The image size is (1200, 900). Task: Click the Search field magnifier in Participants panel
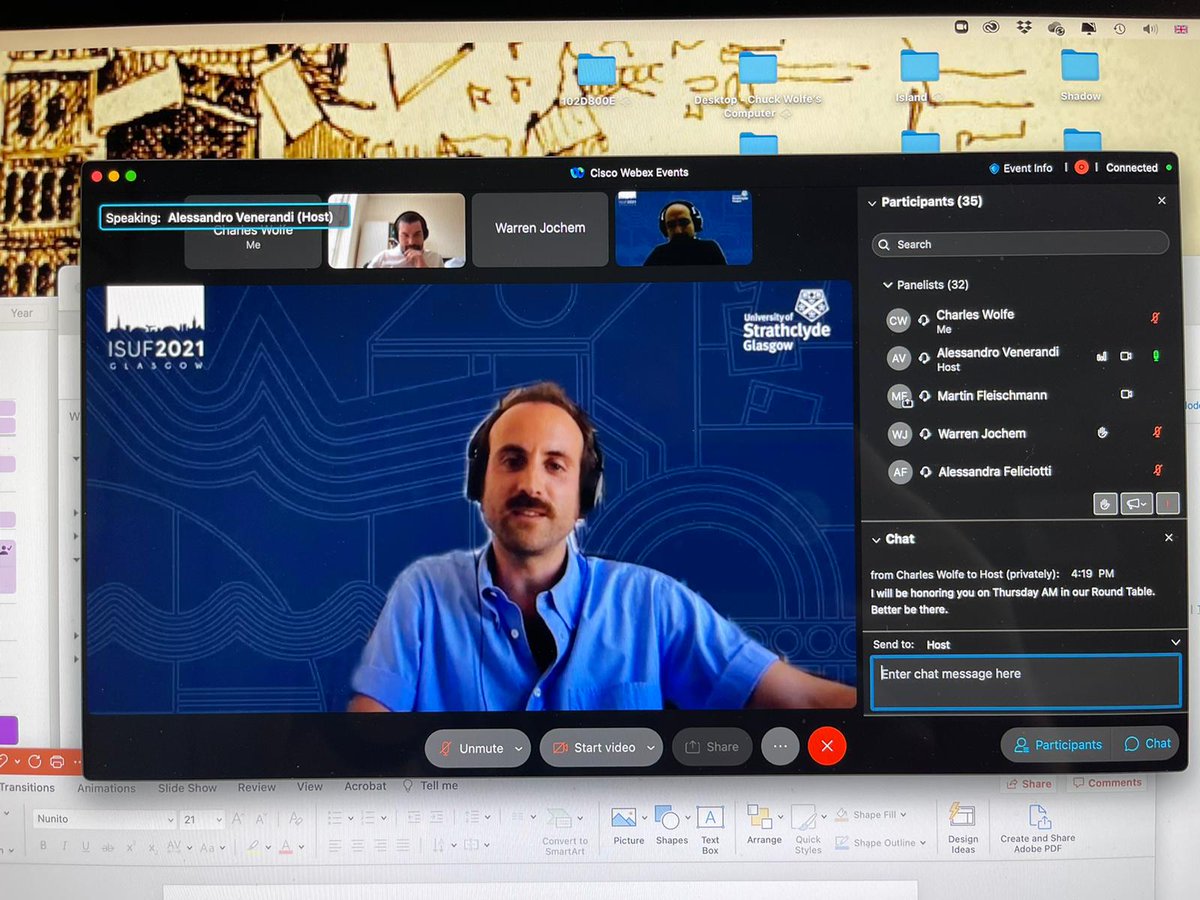(884, 244)
